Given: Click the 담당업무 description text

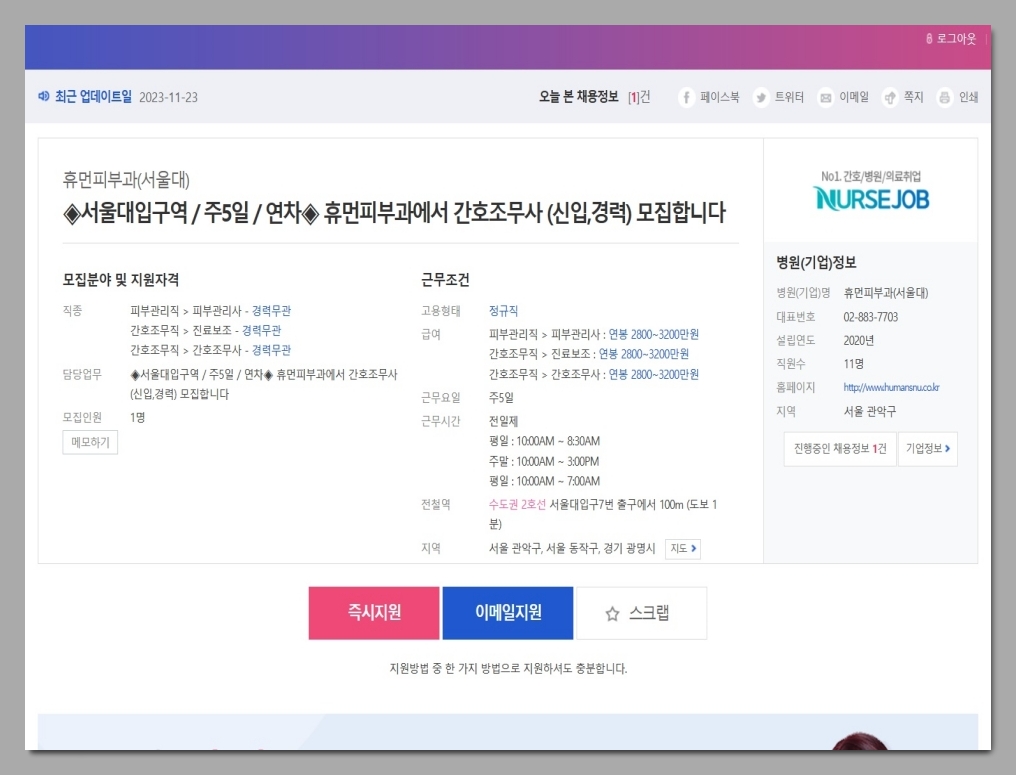Looking at the screenshot, I should (x=264, y=384).
